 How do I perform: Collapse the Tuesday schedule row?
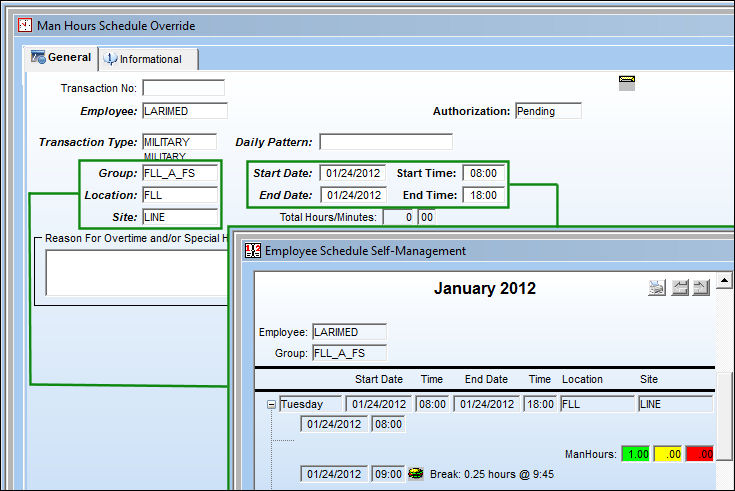tap(271, 404)
